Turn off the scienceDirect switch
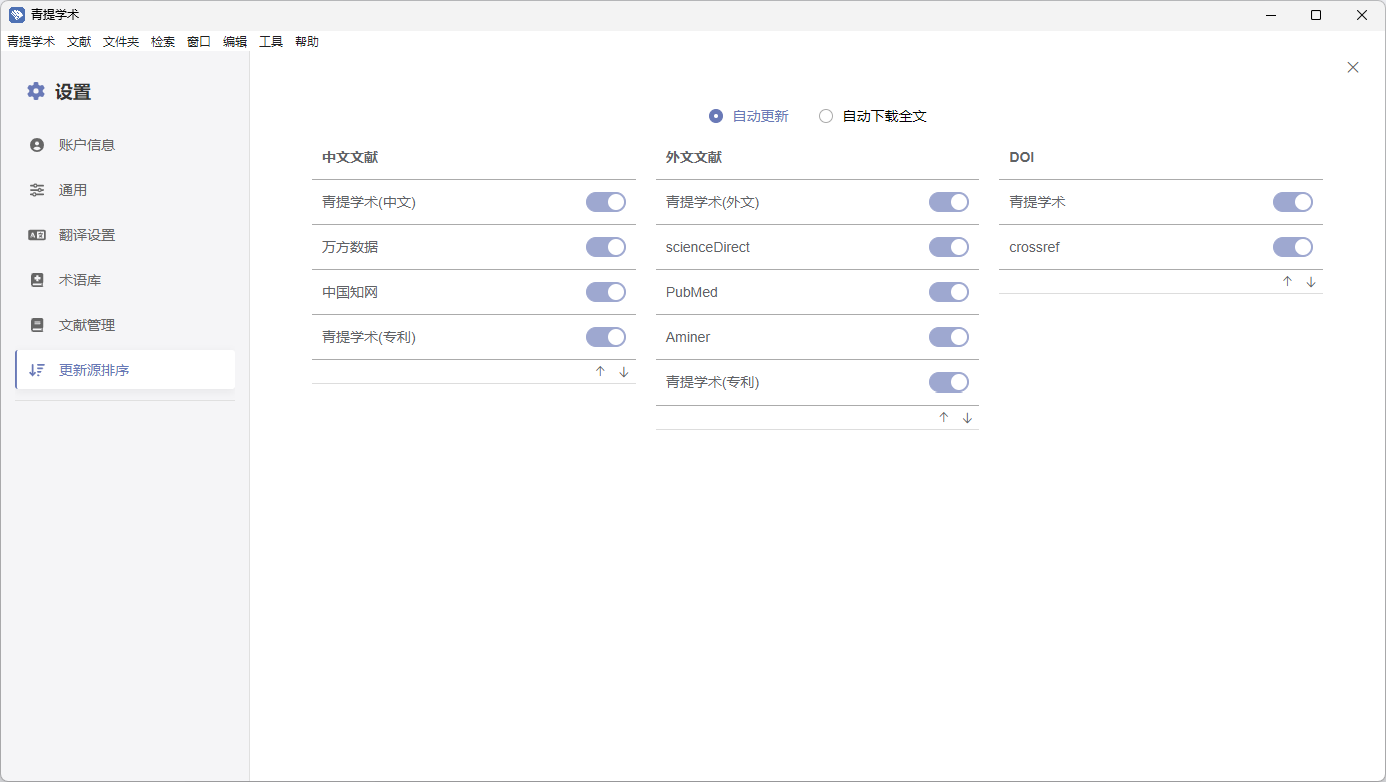Image resolution: width=1386 pixels, height=782 pixels. tap(949, 247)
